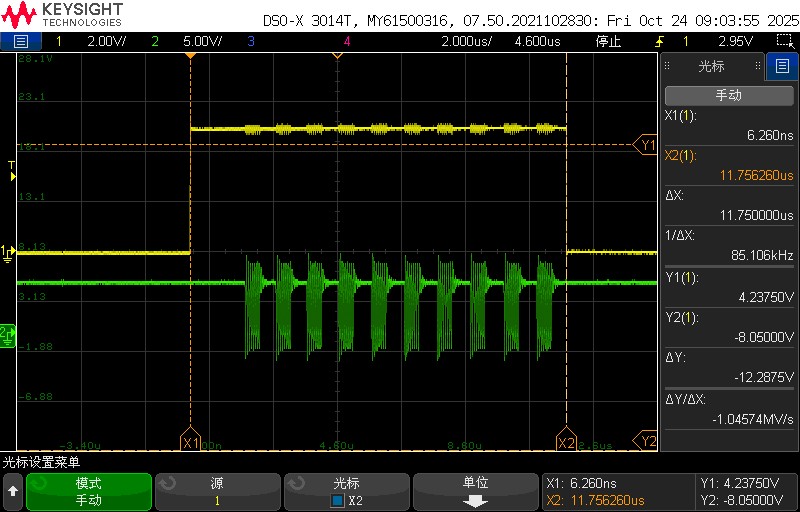Open the main menu icon at top-left
The height and width of the screenshot is (512, 800).
(x=21, y=41)
